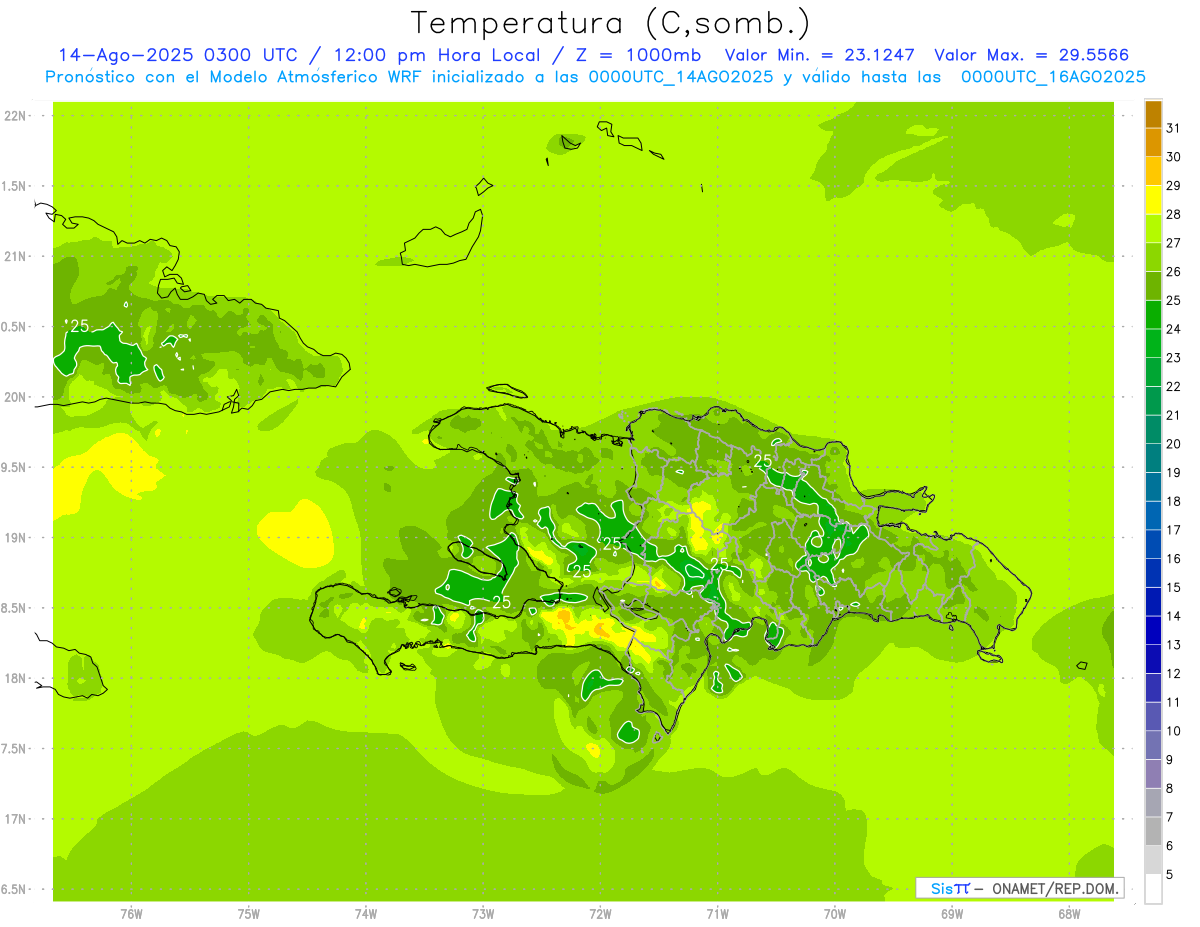Click the blue swatch between 14 and 15
1200x927 pixels.
1153,602
